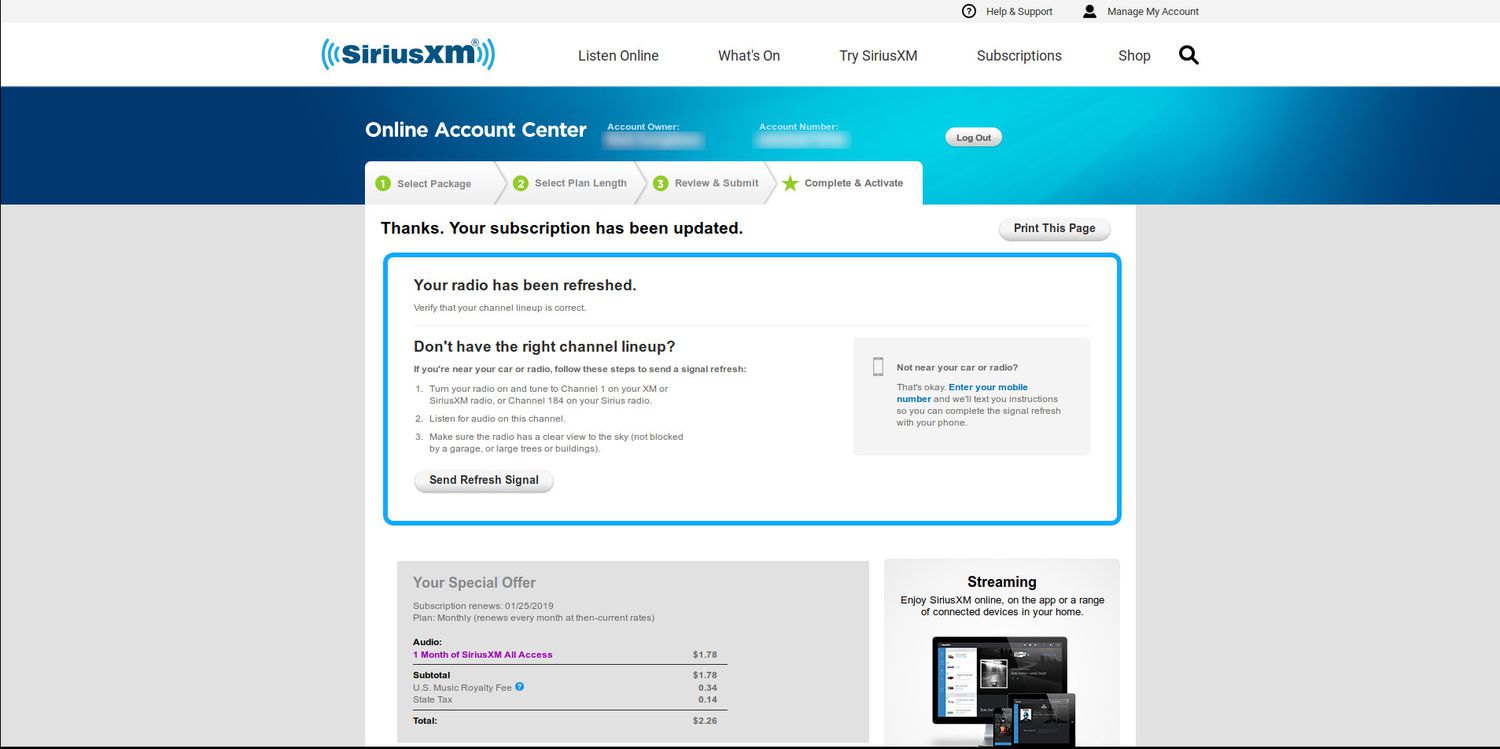Open the Shop menu
The image size is (1500, 749).
point(1134,56)
